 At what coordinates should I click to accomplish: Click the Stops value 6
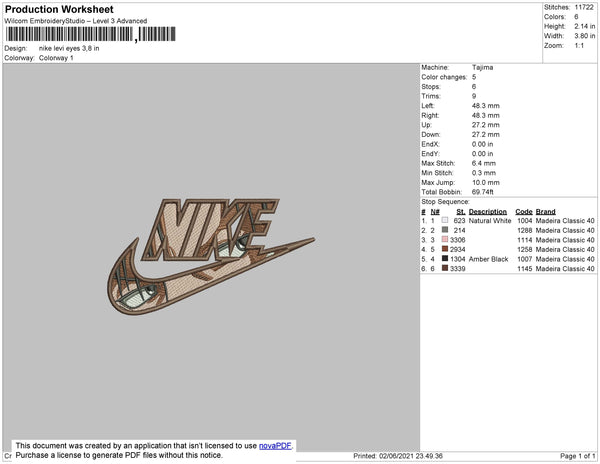[x=474, y=86]
